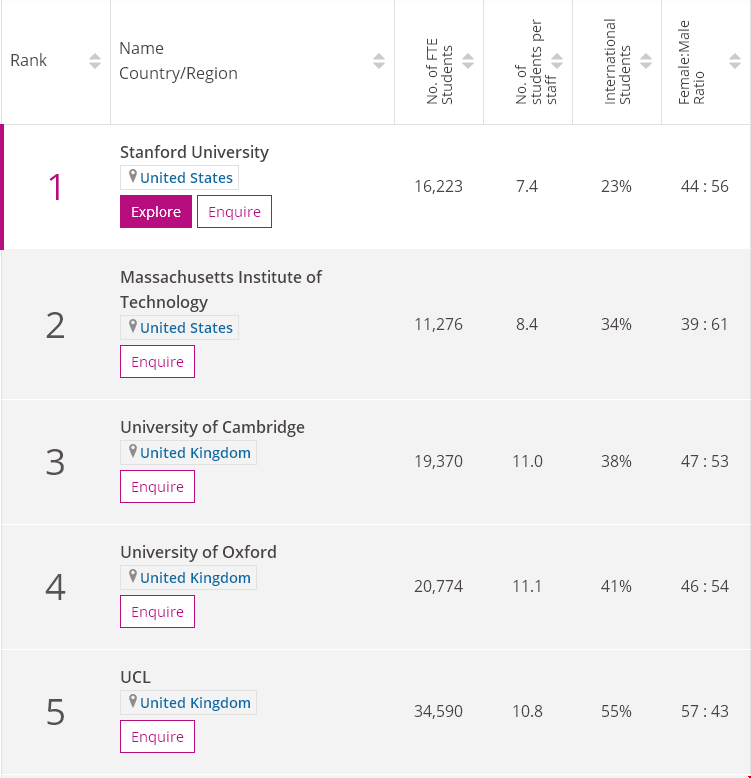The width and height of the screenshot is (751, 778).
Task: Follow the UCL university name link
Action: pyautogui.click(x=135, y=677)
